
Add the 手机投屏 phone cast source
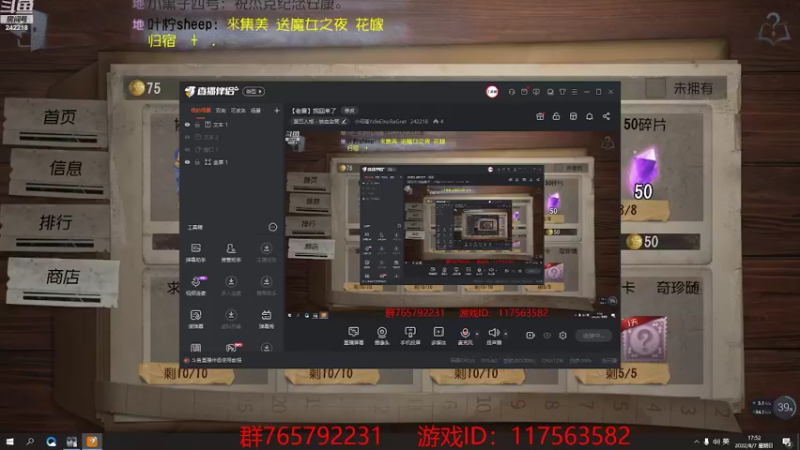pyautogui.click(x=410, y=336)
